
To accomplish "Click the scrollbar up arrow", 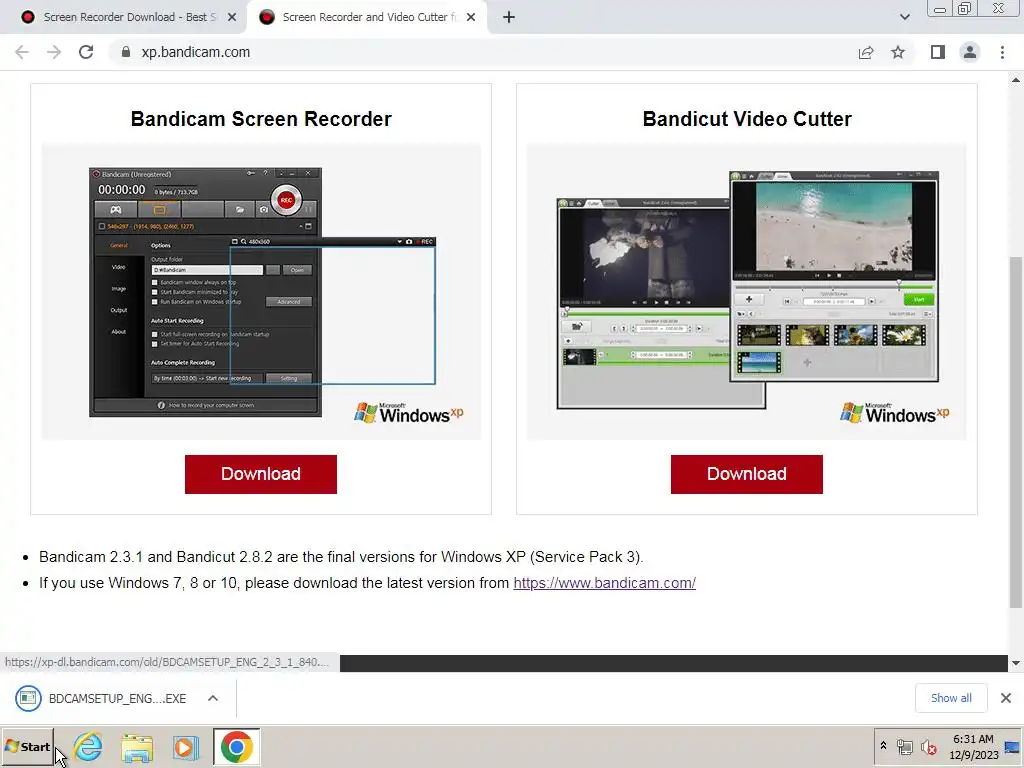I will pyautogui.click(x=1016, y=80).
